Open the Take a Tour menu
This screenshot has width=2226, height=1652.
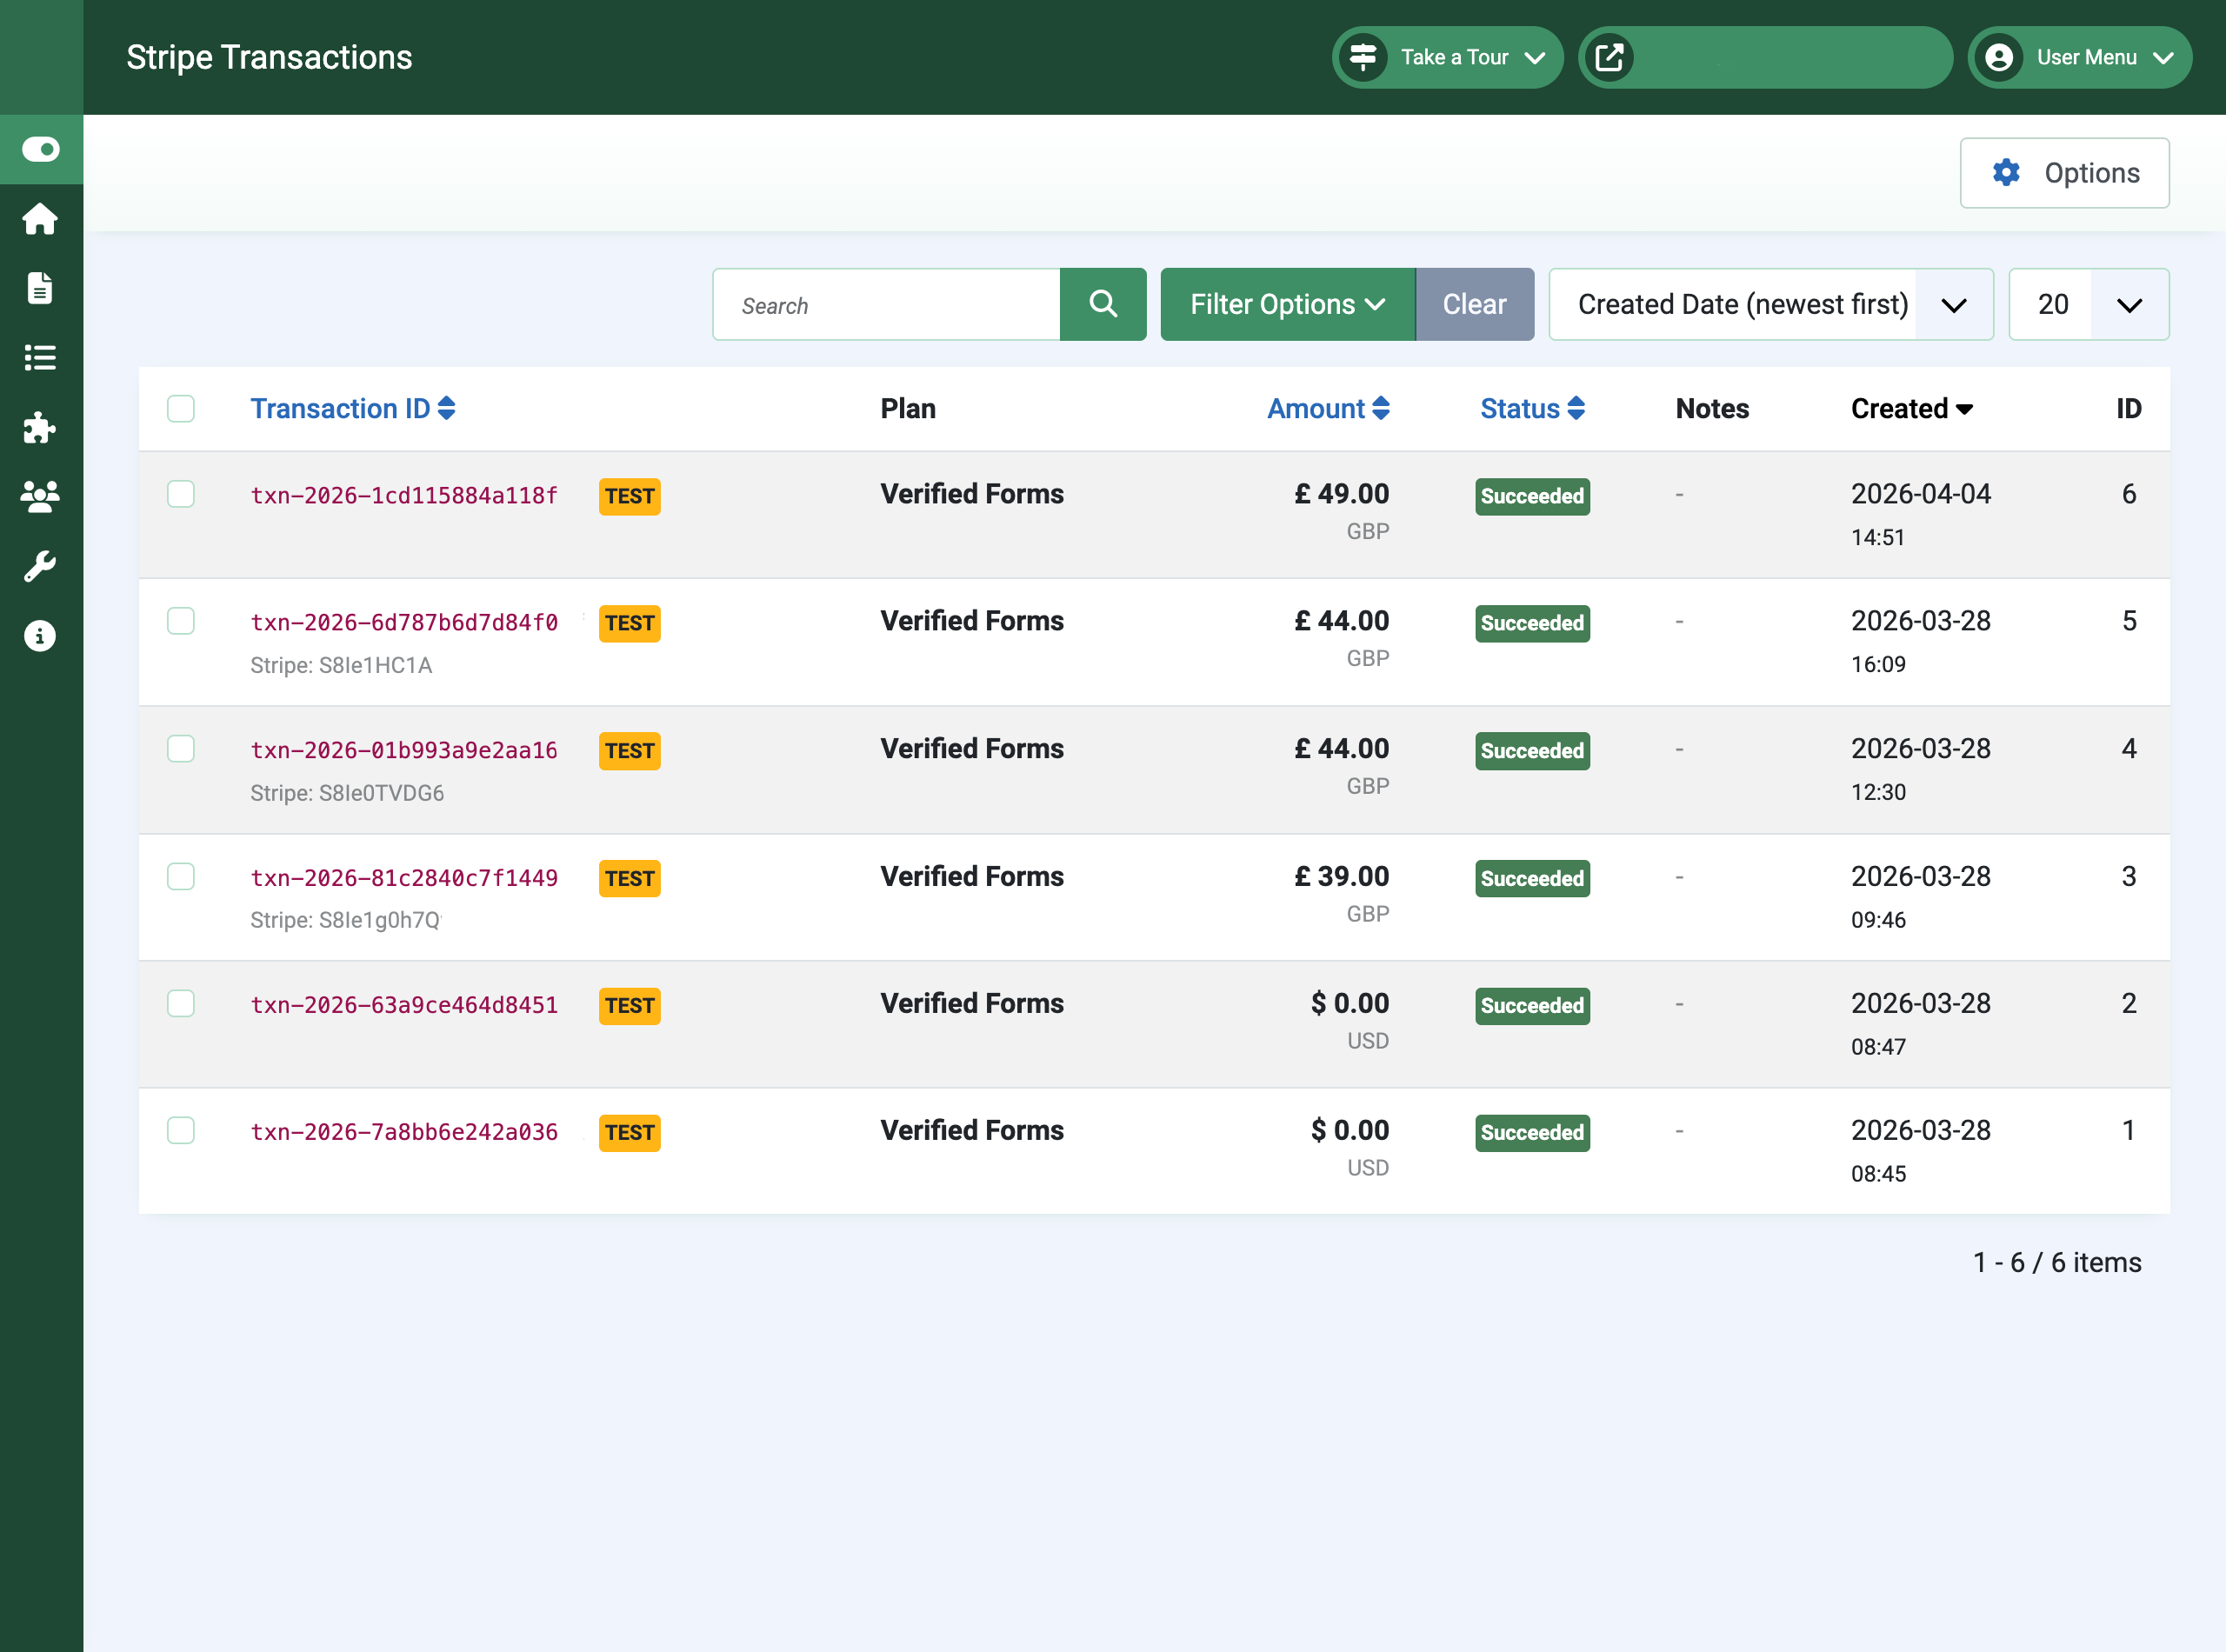(1447, 57)
